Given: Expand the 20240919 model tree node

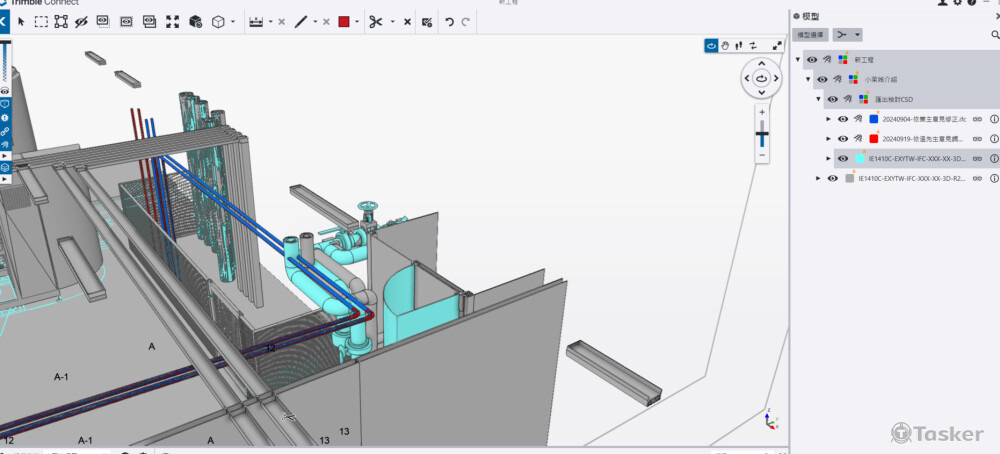Looking at the screenshot, I should click(x=828, y=139).
